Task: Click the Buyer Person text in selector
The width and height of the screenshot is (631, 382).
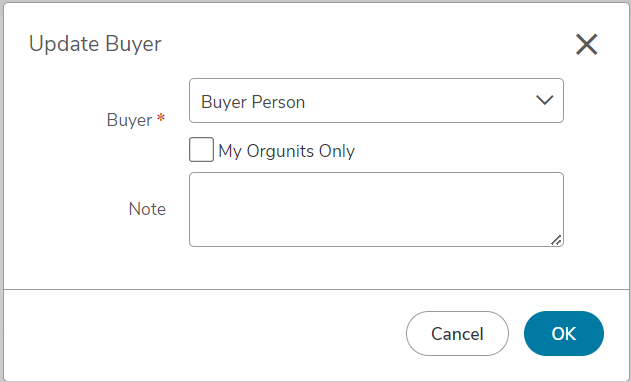Action: (253, 102)
